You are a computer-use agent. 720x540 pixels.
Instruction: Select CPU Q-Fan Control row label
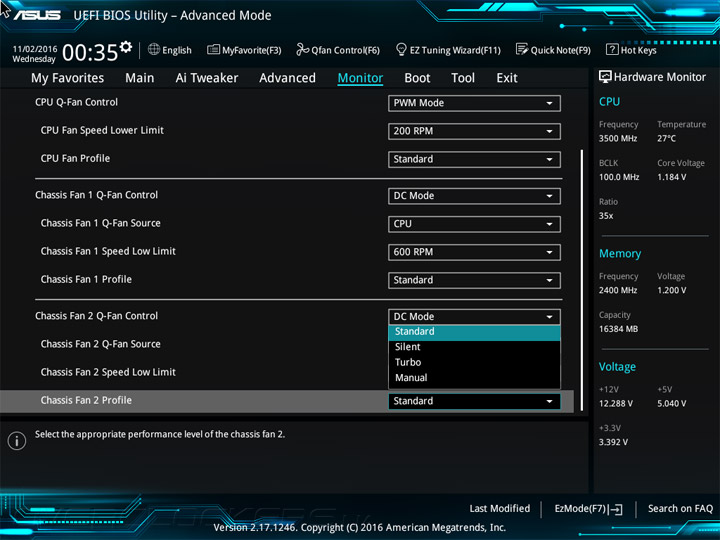76,102
